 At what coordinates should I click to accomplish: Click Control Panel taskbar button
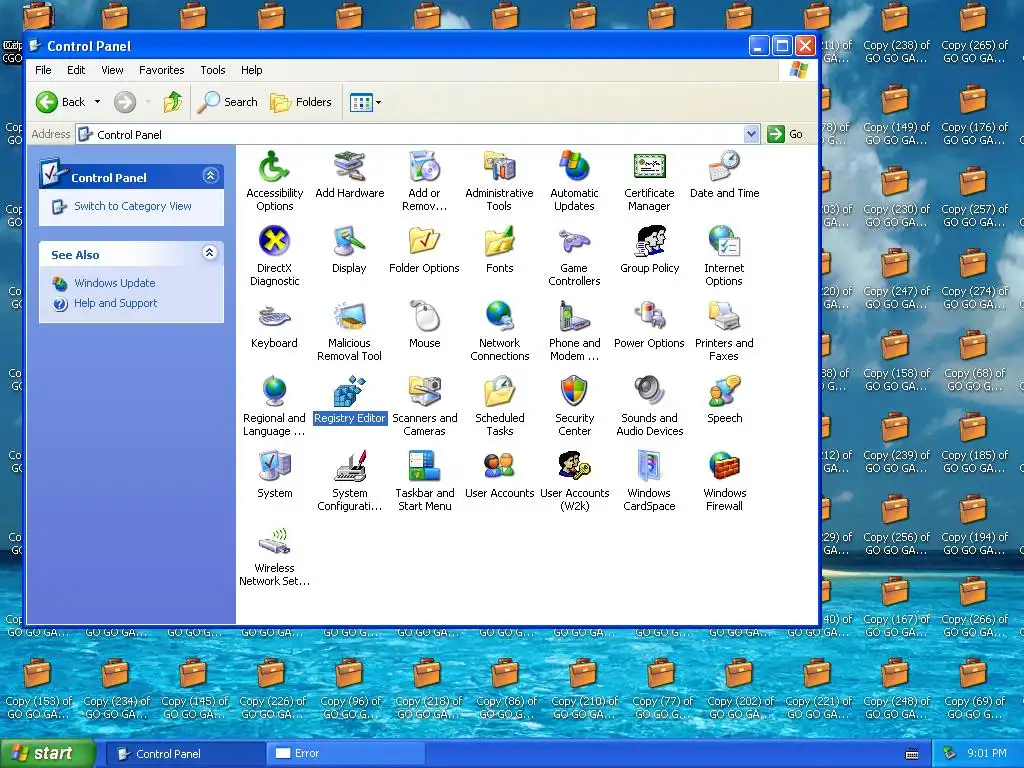tap(186, 754)
